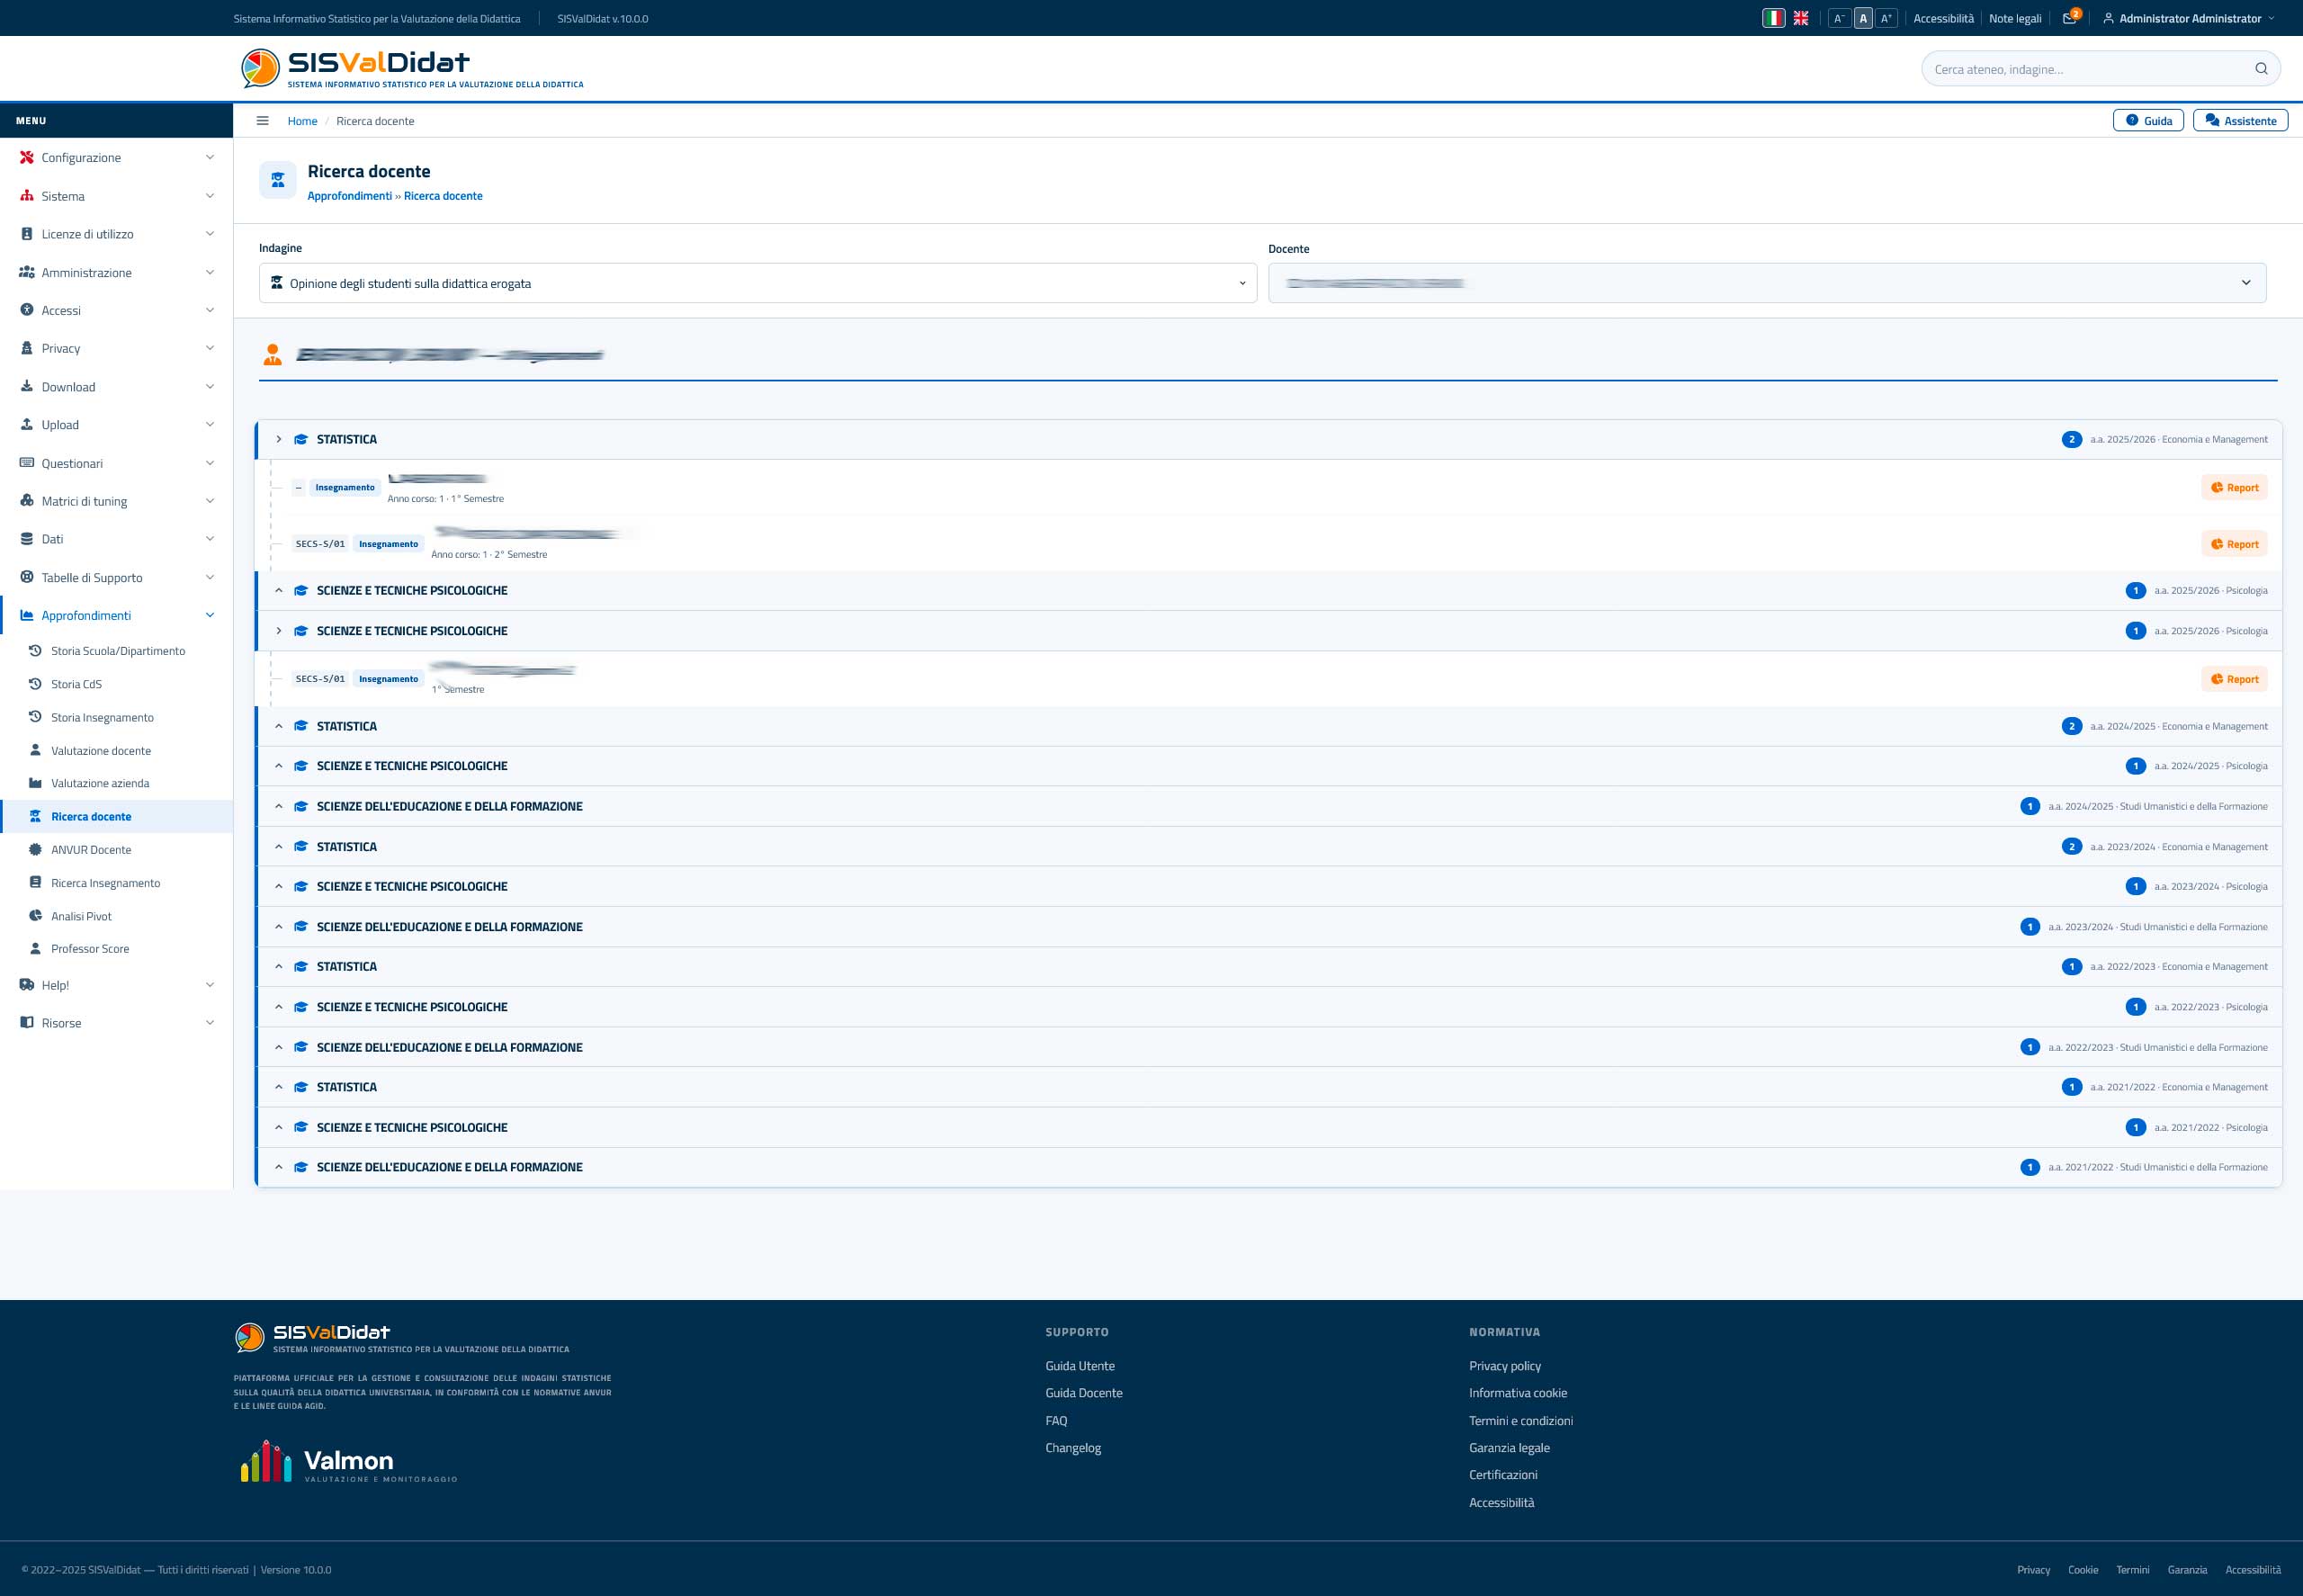Image resolution: width=2303 pixels, height=1596 pixels.
Task: Expand STATISTICA a.a. 2024/2025 row
Action: (x=1269, y=727)
